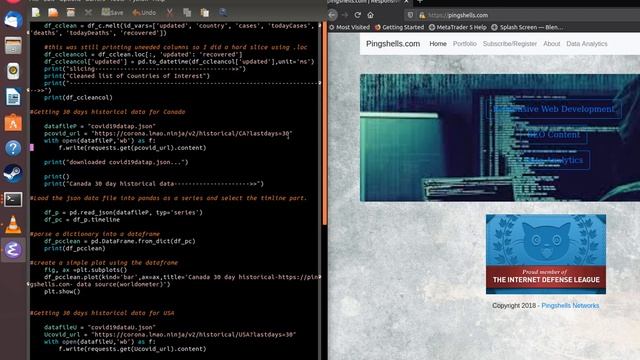Click the tracking protection shield icon
This screenshot has width=640, height=360.
pos(410,15)
